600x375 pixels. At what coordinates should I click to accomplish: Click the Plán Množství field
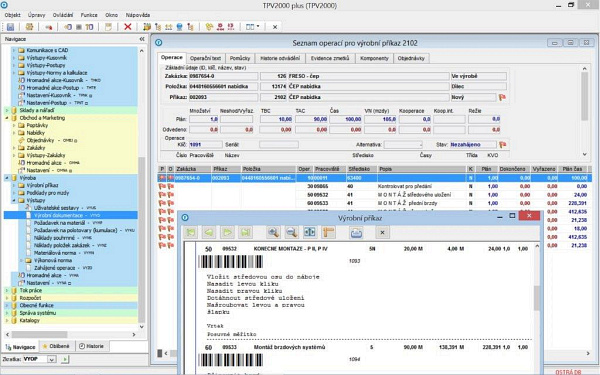click(x=204, y=119)
